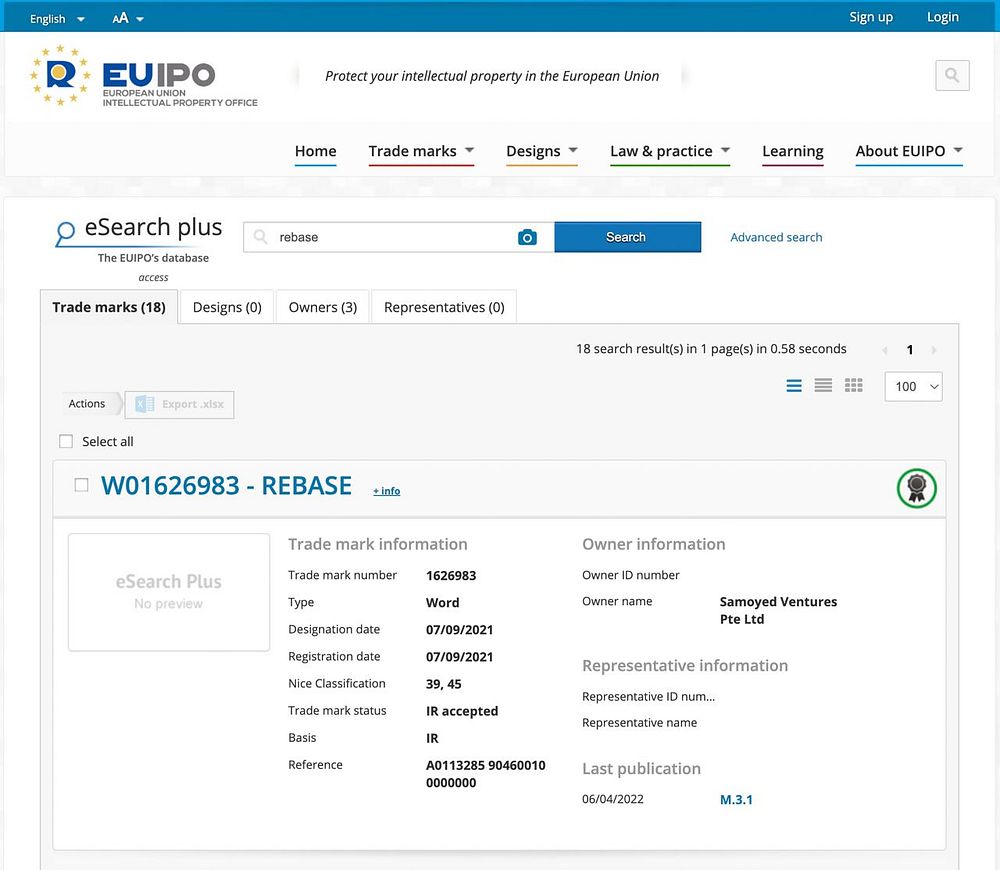Expand the Designs menu
Image resolution: width=1000 pixels, height=870 pixels.
(541, 151)
